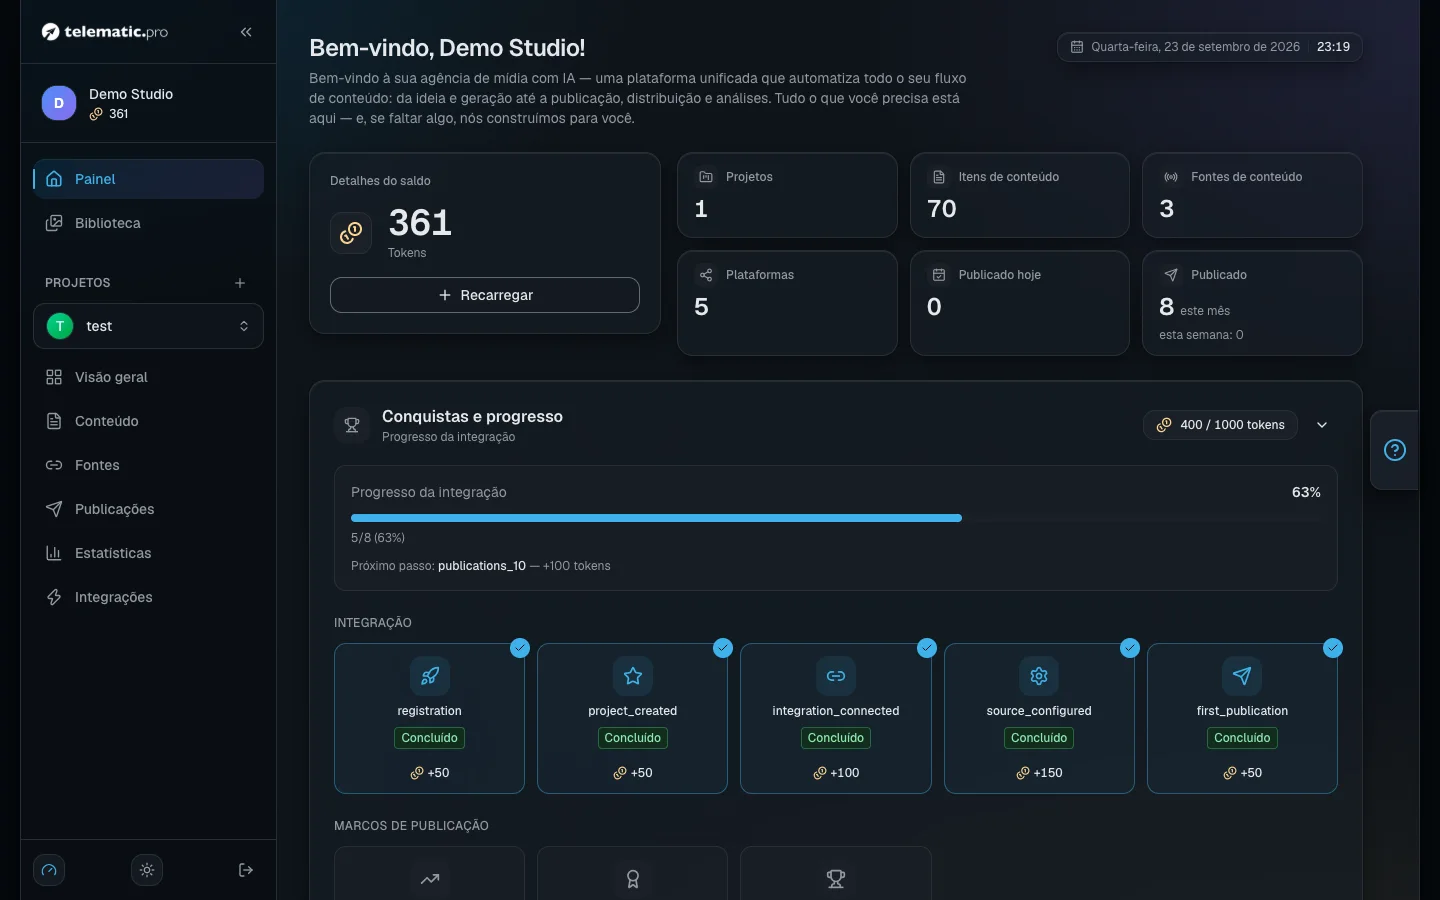Click the calendar icon next to the date
The height and width of the screenshot is (900, 1440).
1077,47
